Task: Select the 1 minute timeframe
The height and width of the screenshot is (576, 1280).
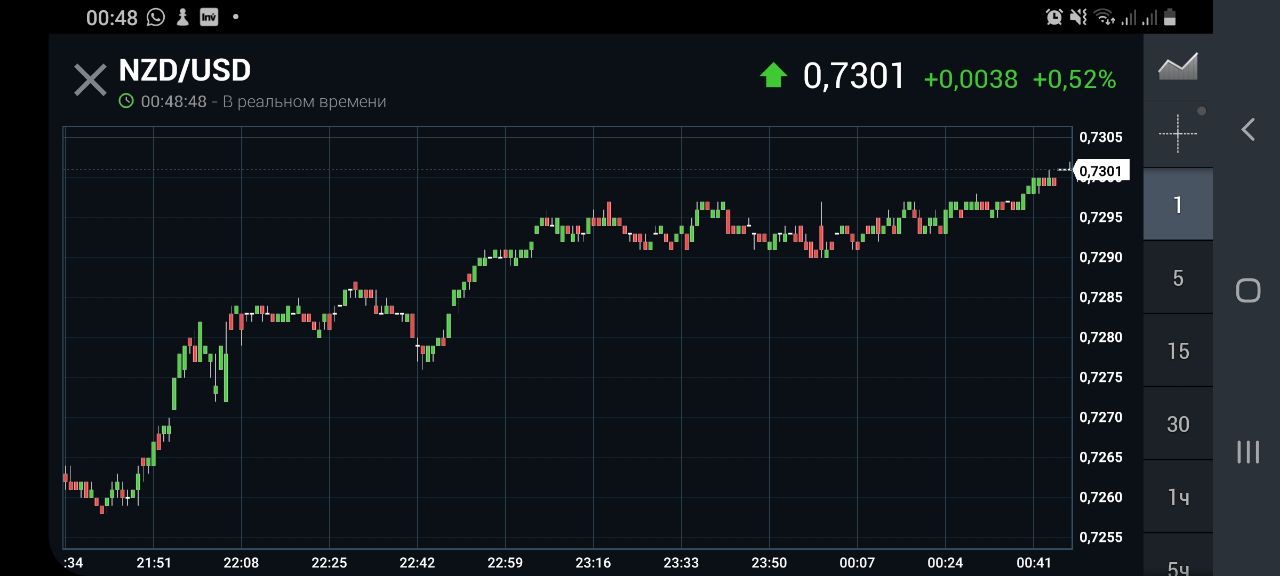Action: 1178,205
